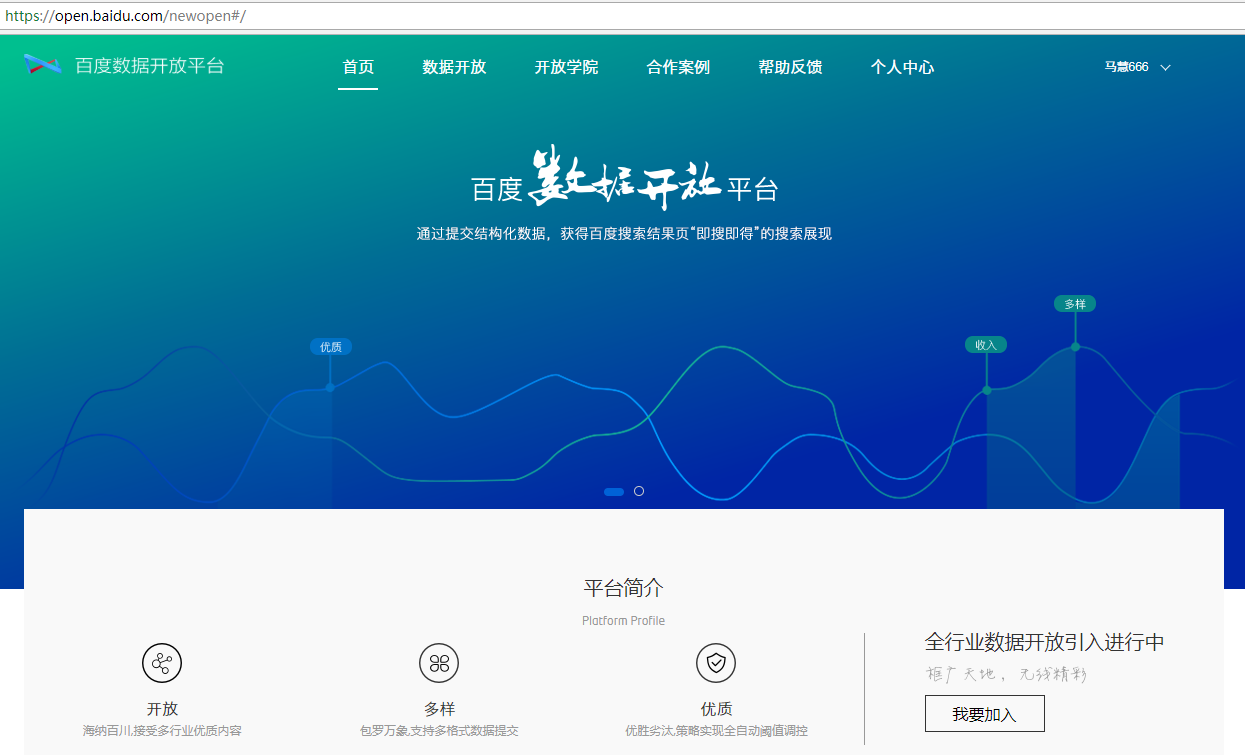Viewport: 1245px width, 755px height.
Task: Open the 首页 navigation tab
Action: coord(358,67)
